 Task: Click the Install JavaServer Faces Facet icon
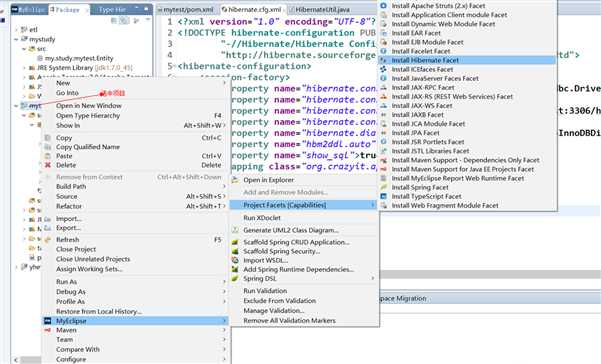(x=383, y=78)
